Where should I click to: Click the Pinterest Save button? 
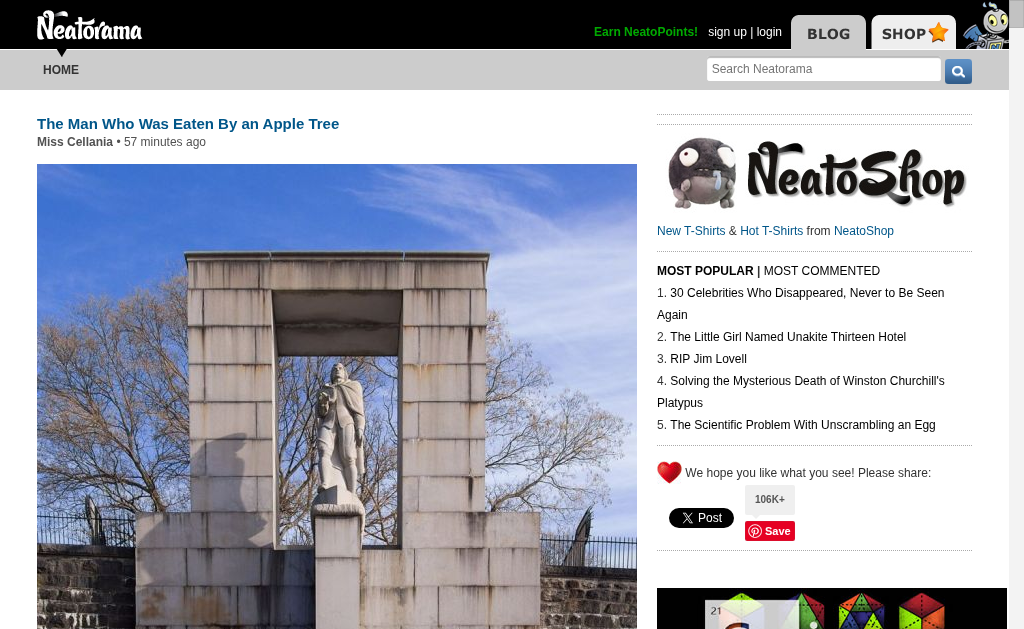(x=770, y=531)
